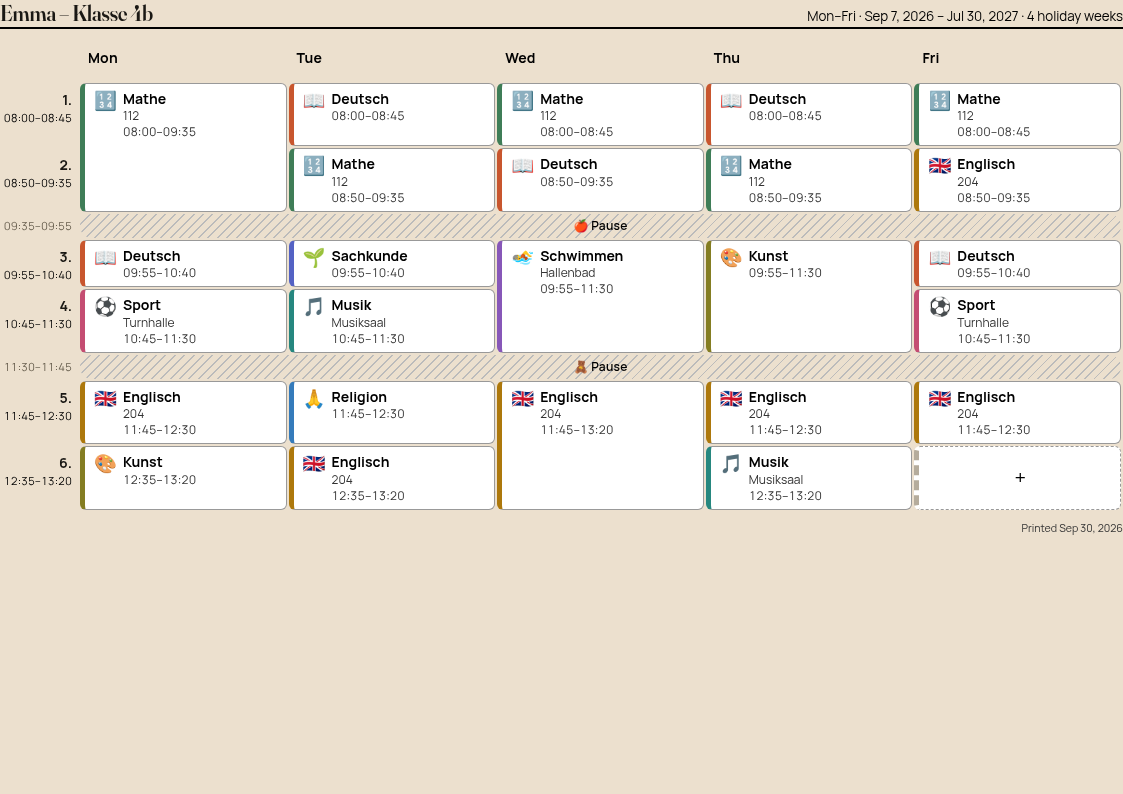Click the UK flag icon in Friday's second-period Englisch
Screen dimensions: 1123x794
(940, 166)
